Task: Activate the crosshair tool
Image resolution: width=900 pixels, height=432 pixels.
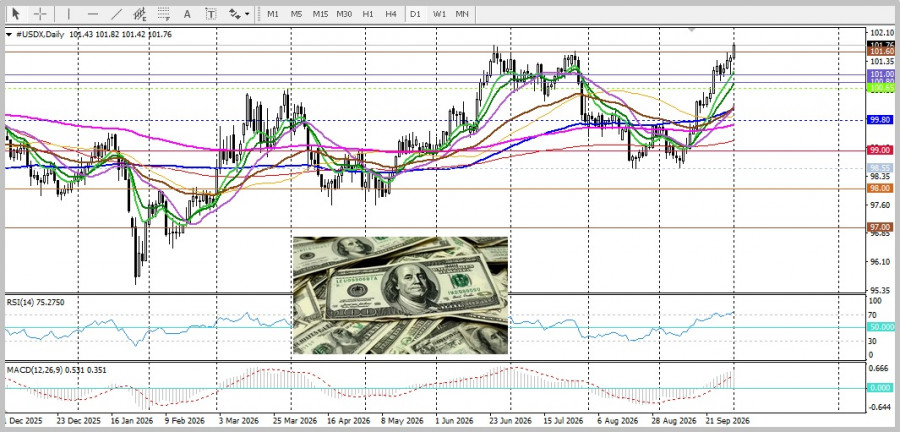Action: tap(40, 14)
